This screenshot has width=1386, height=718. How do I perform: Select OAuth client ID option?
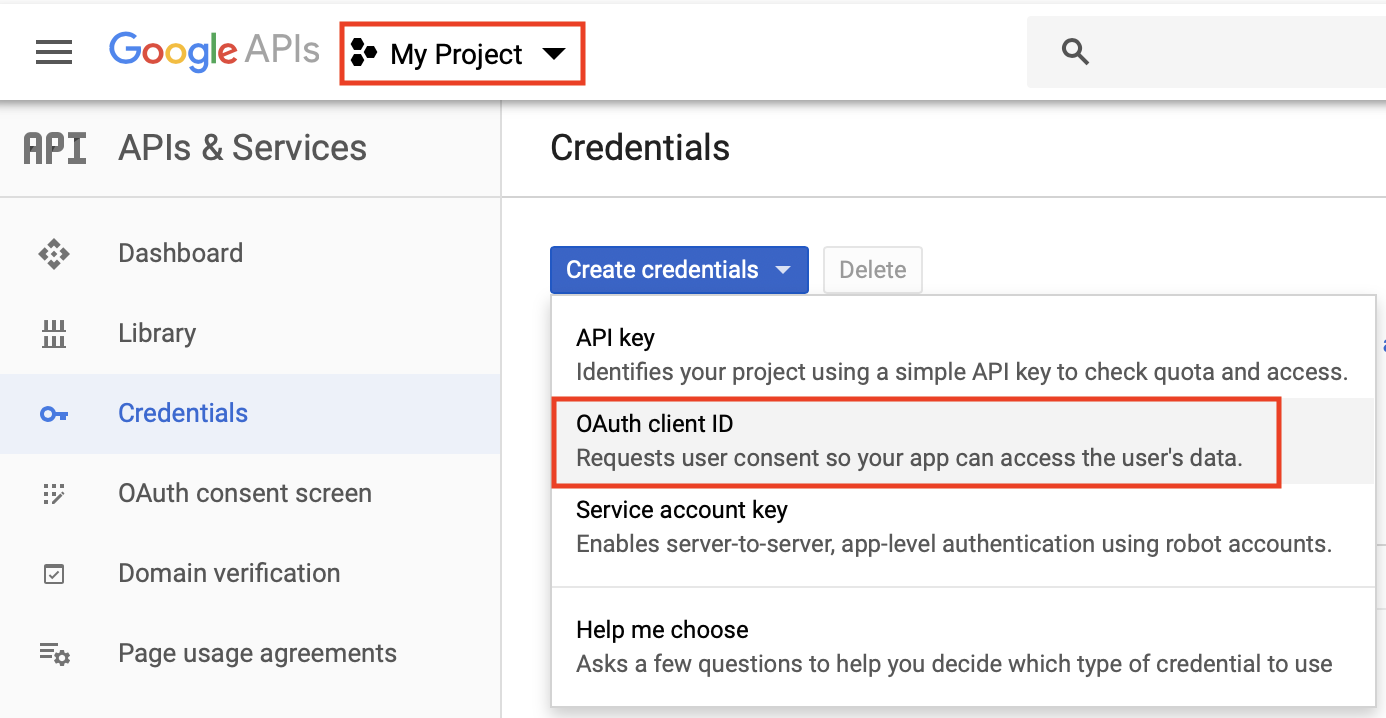tap(963, 442)
